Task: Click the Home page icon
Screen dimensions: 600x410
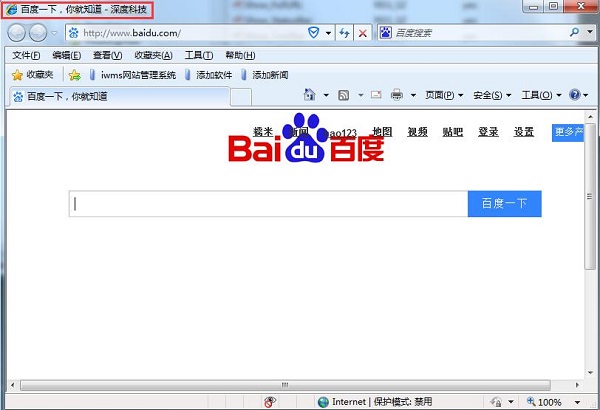Action: tap(309, 95)
